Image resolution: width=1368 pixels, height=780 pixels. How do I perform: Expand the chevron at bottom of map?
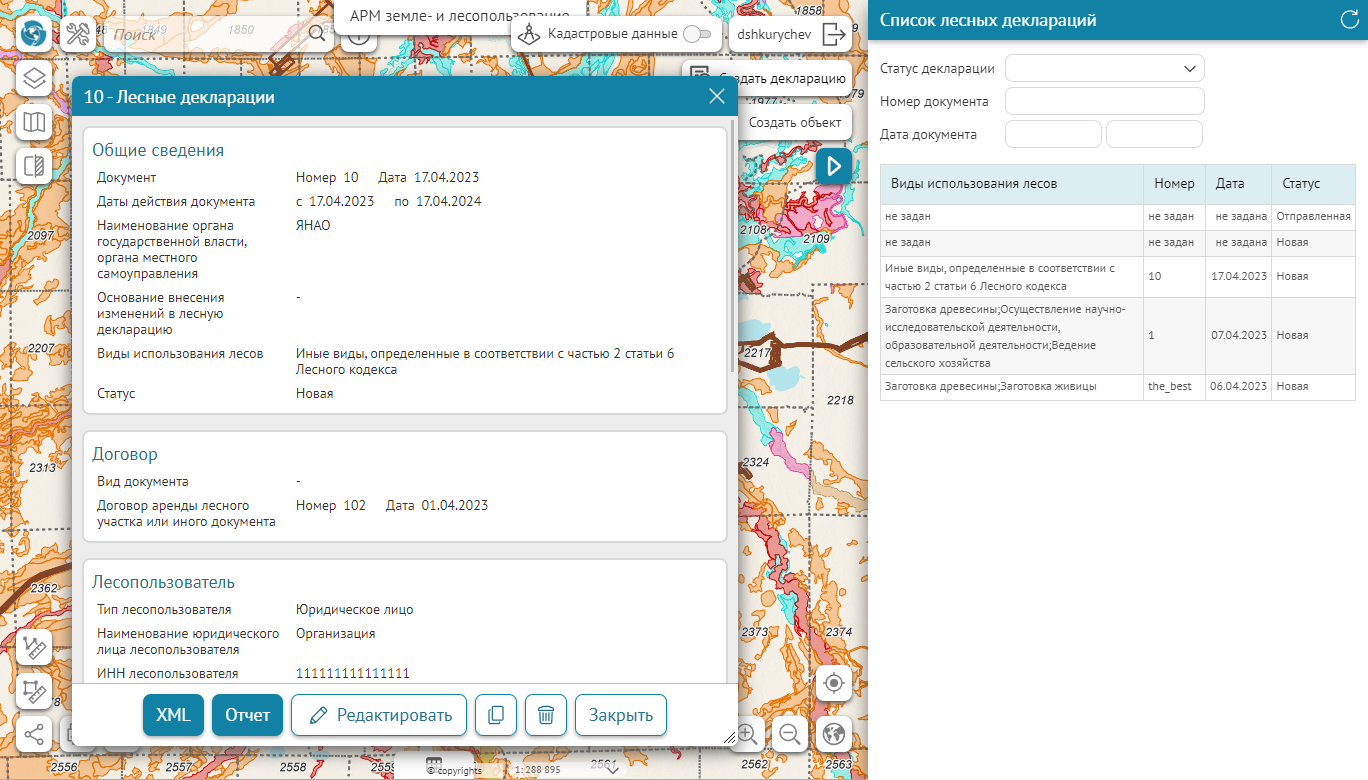[613, 769]
